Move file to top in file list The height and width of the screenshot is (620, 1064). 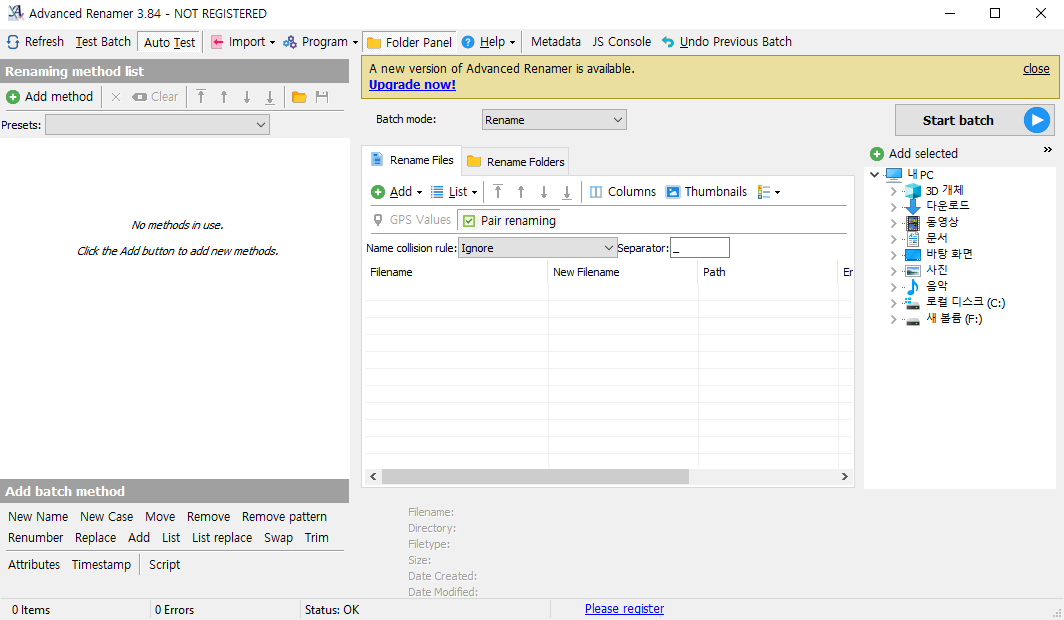click(498, 192)
